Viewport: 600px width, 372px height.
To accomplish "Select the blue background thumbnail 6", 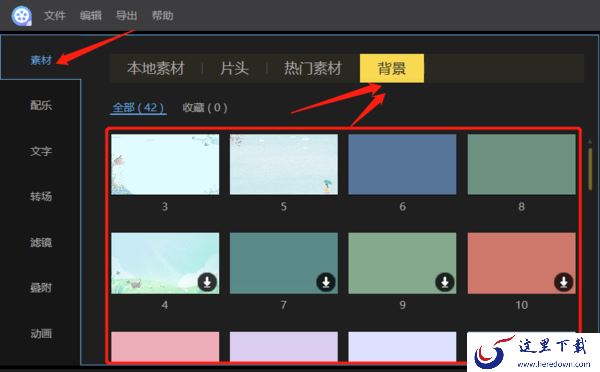I will point(402,164).
